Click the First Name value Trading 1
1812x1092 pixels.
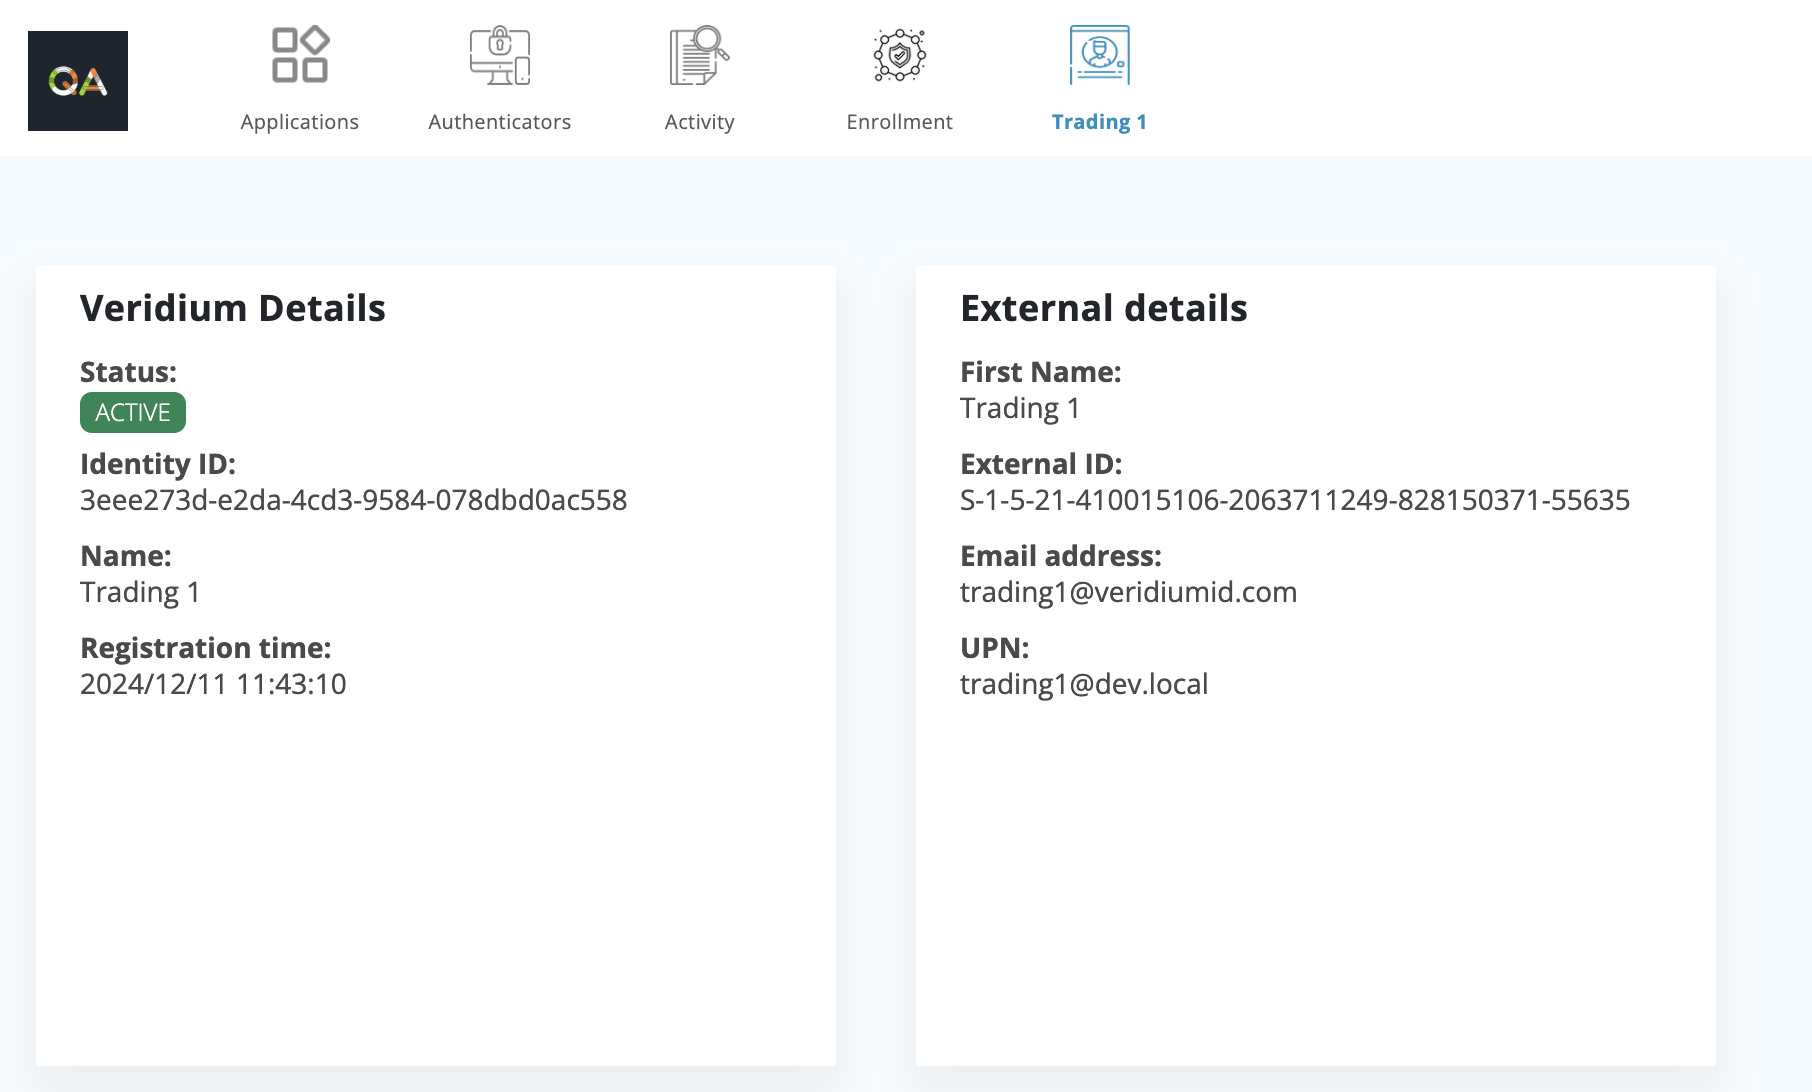pyautogui.click(x=1019, y=408)
